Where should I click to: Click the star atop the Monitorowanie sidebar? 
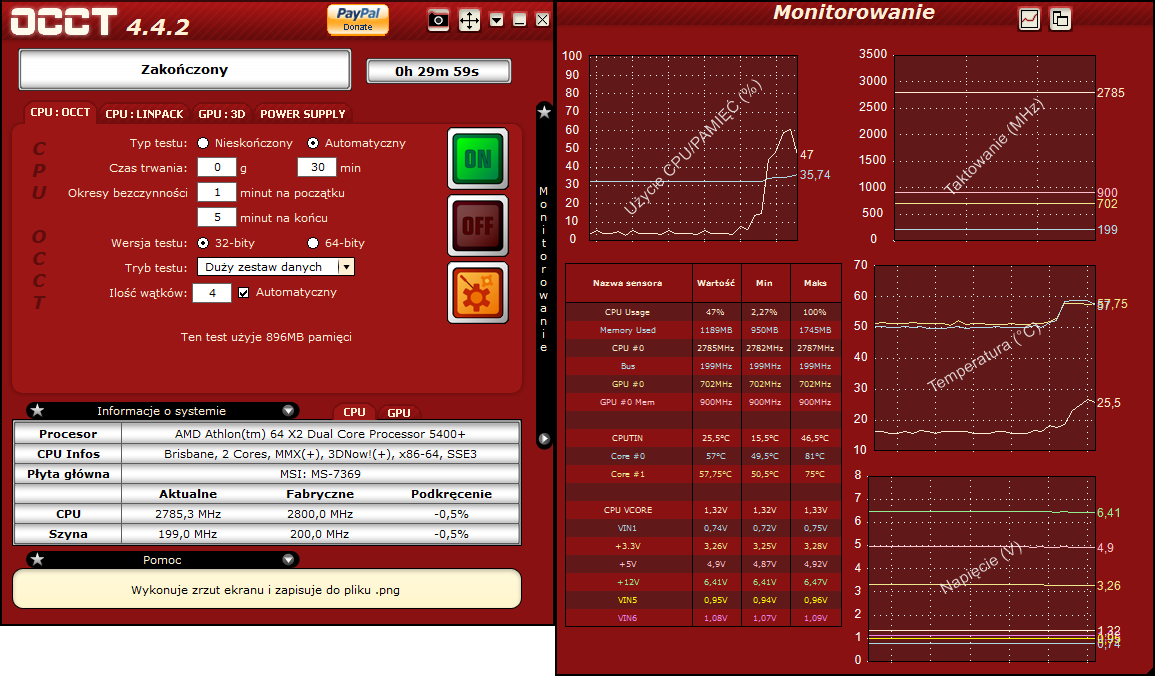click(544, 112)
